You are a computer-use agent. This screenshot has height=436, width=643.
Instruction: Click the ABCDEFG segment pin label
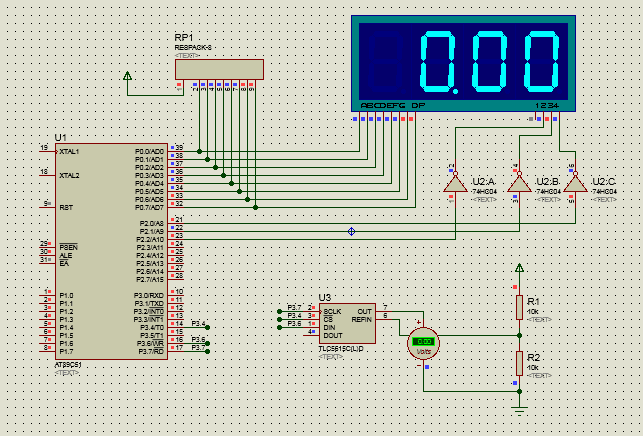pyautogui.click(x=383, y=105)
